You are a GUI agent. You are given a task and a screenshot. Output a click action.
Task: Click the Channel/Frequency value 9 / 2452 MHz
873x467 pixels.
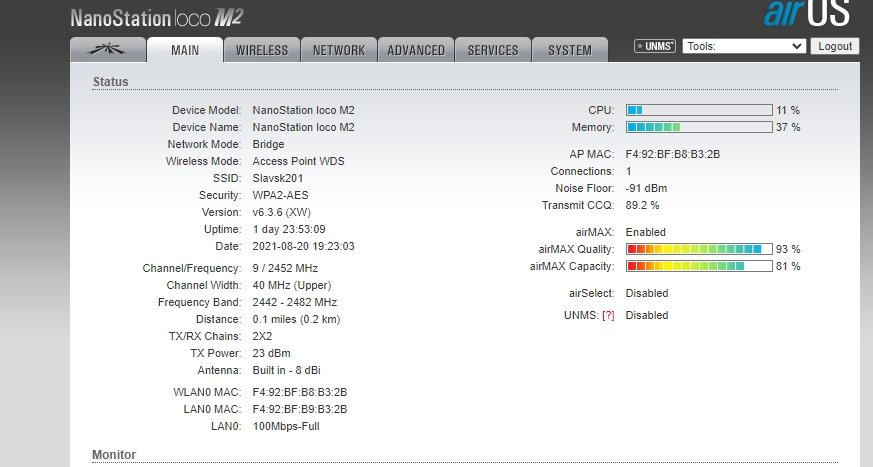285,268
